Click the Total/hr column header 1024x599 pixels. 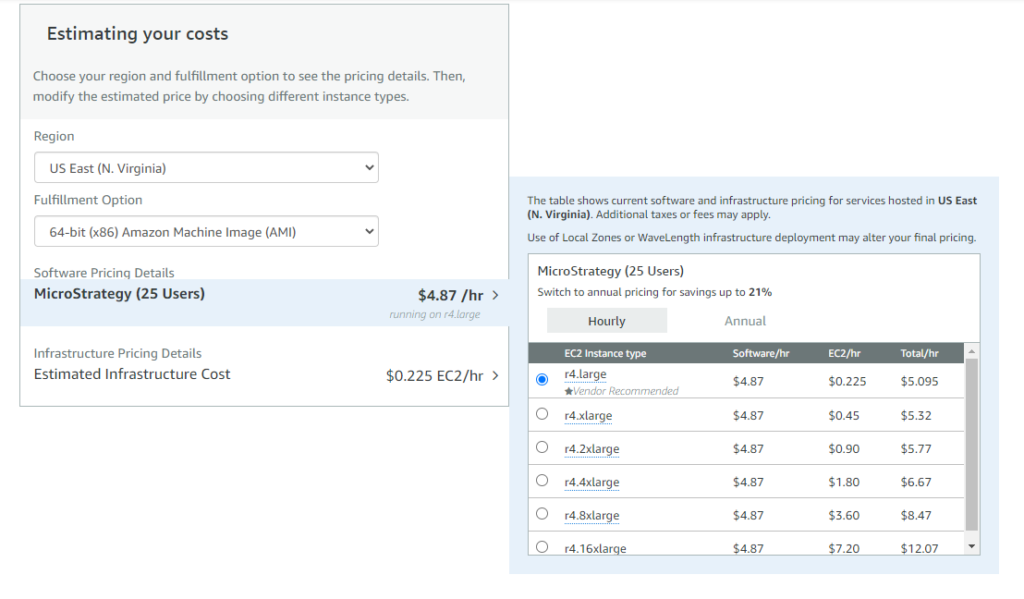(x=920, y=353)
